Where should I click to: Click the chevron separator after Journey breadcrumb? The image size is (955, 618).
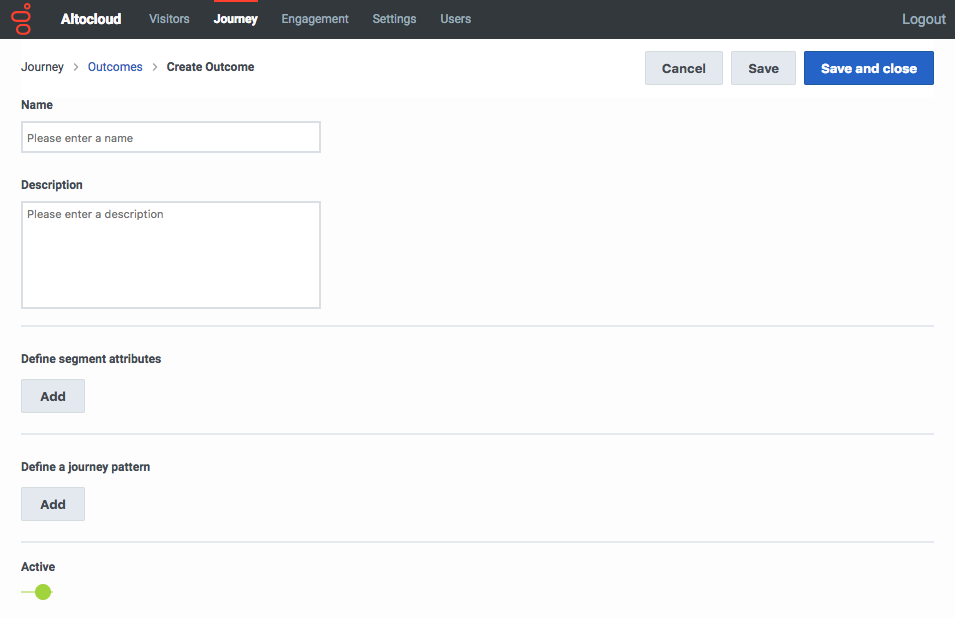(x=76, y=67)
